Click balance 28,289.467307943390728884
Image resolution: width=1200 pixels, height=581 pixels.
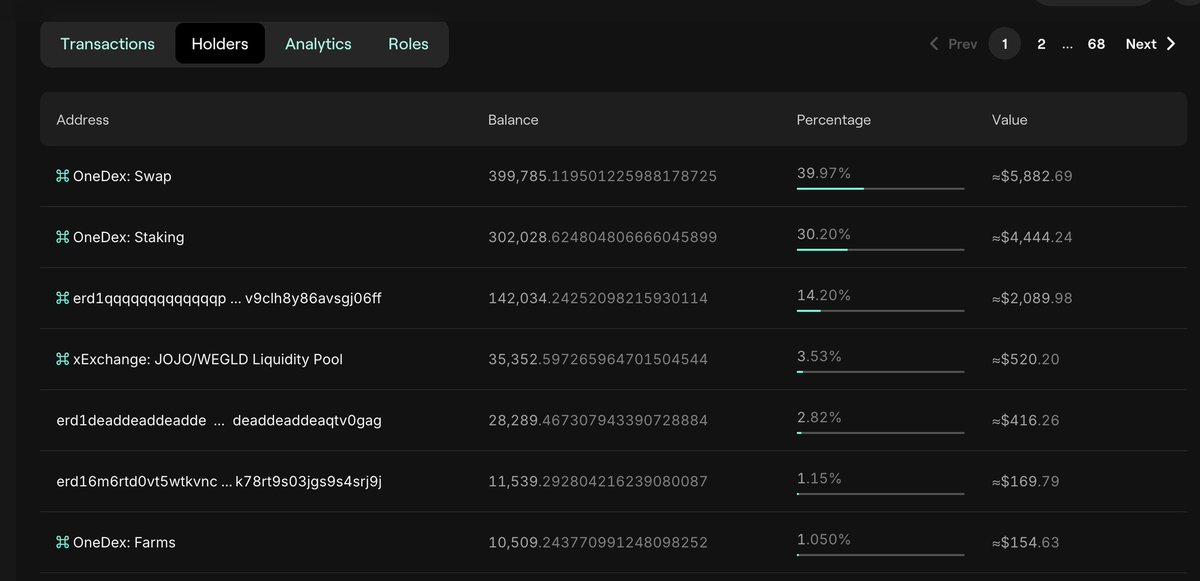click(598, 420)
